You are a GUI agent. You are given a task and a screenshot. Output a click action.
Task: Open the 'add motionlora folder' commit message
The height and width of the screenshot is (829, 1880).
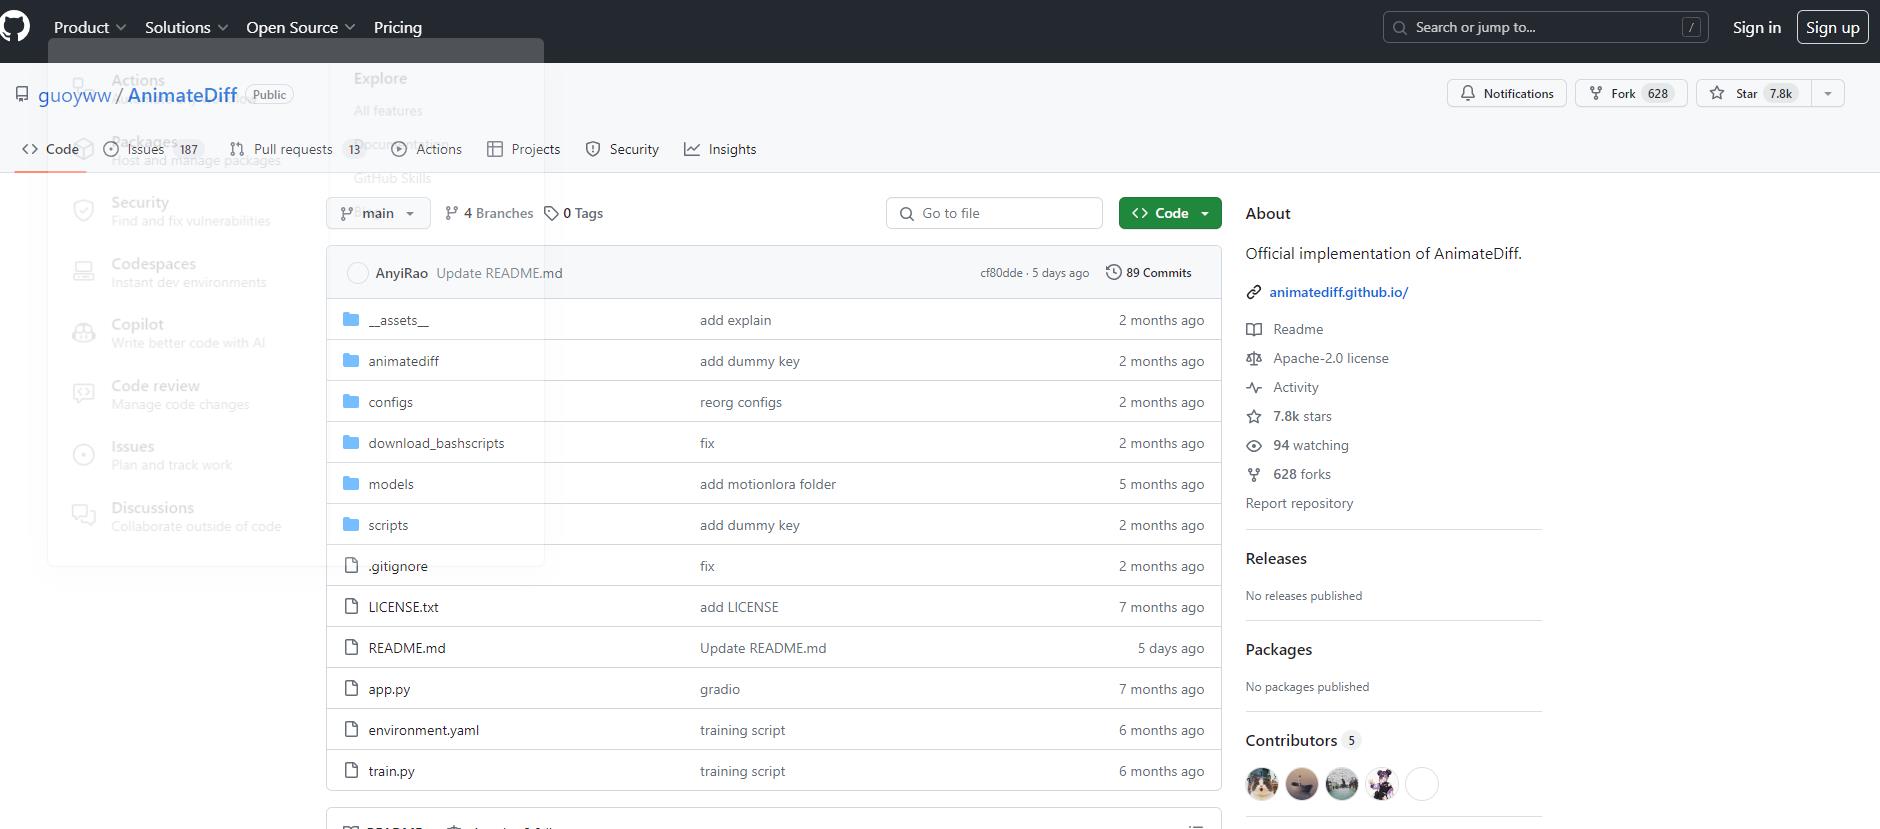[768, 484]
